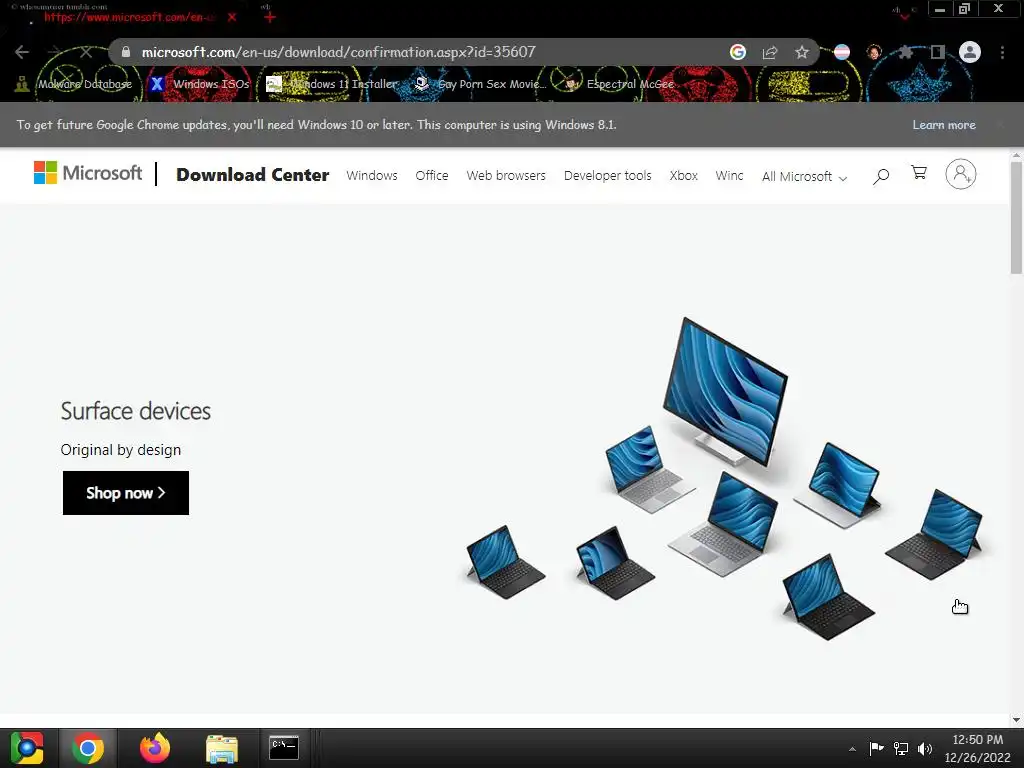Click the Surface devices heading
The image size is (1024, 768).
[x=136, y=411]
